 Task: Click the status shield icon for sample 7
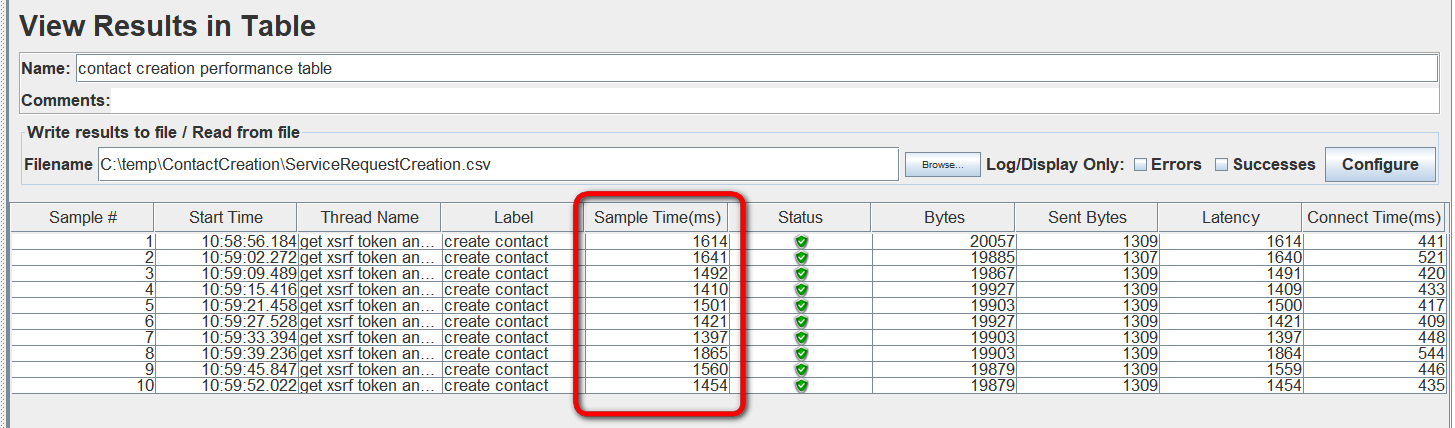[x=801, y=338]
